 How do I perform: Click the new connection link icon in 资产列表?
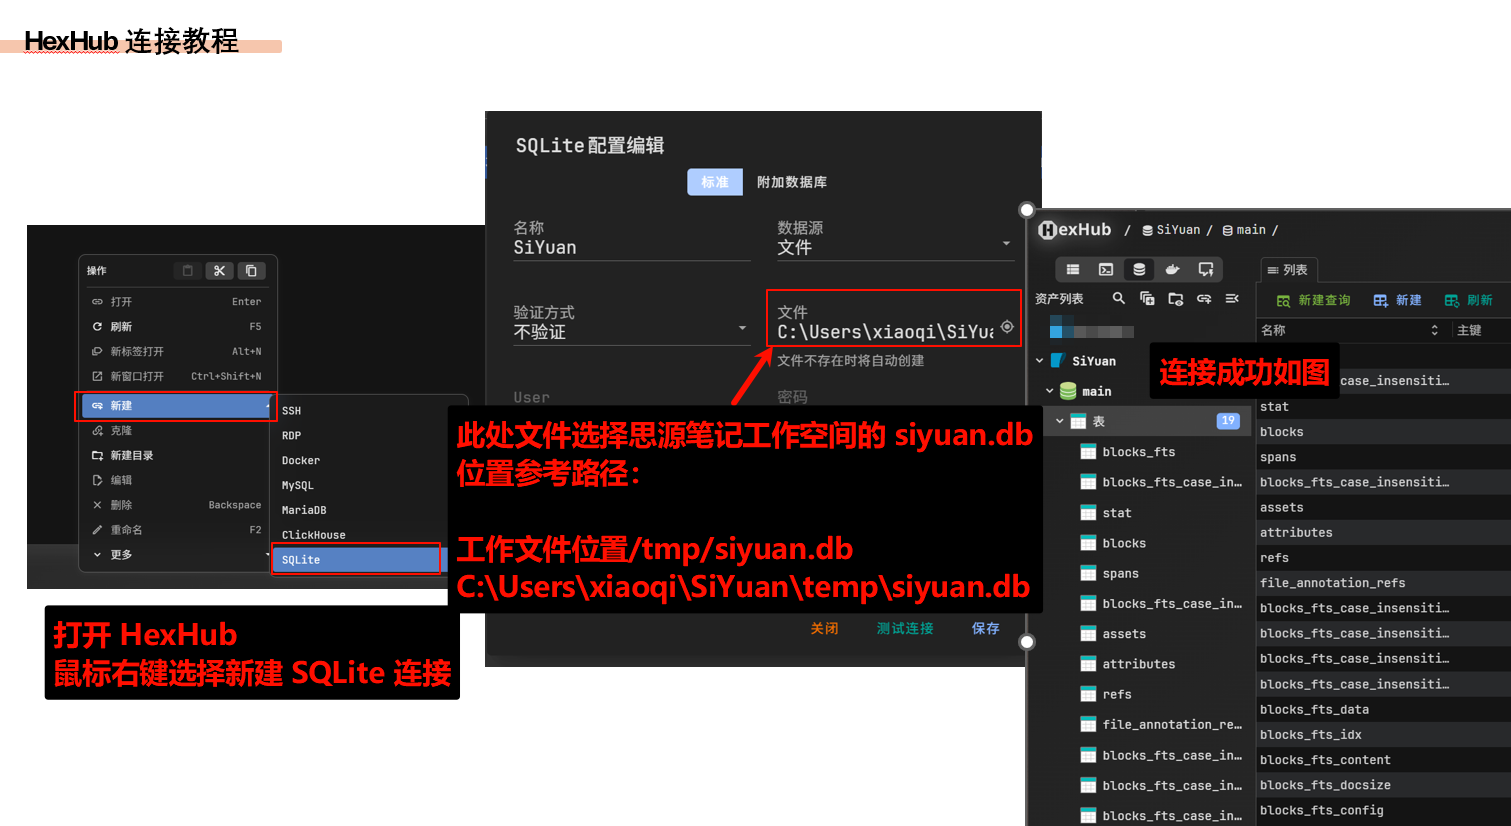1204,298
